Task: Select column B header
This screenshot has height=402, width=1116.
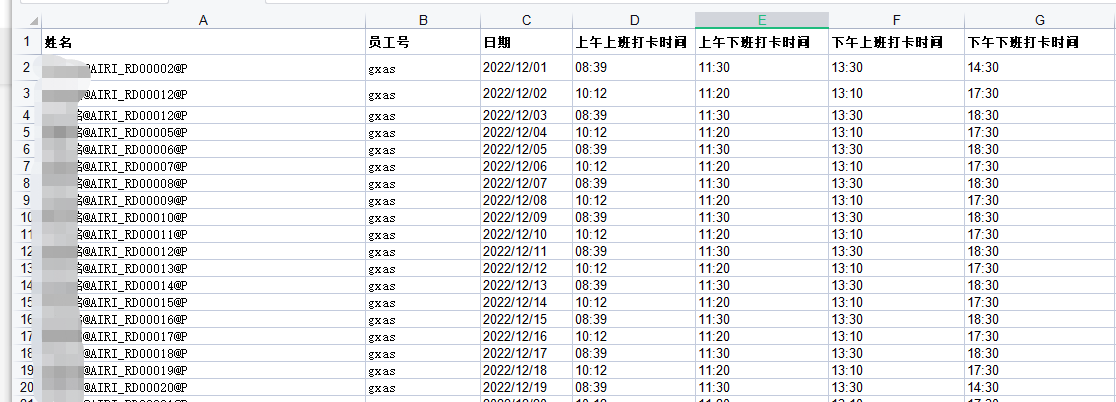Action: [x=423, y=21]
